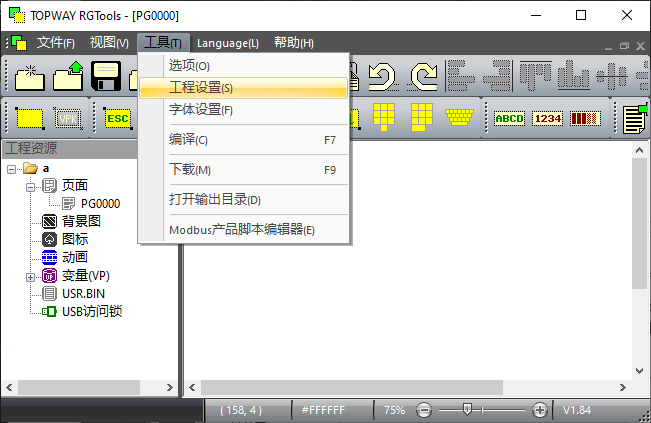Click the canvas horizontal scroll right arrow
Image resolution: width=651 pixels, height=423 pixels.
(x=622, y=387)
